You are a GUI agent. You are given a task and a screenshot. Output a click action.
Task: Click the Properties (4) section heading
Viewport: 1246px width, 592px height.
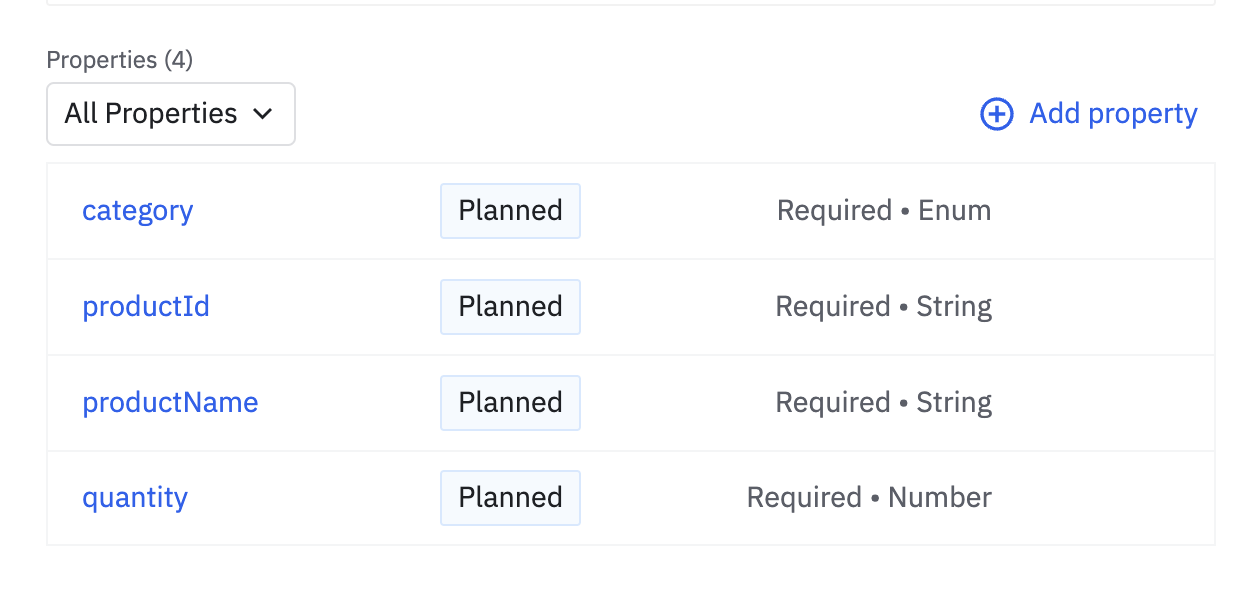pyautogui.click(x=120, y=60)
